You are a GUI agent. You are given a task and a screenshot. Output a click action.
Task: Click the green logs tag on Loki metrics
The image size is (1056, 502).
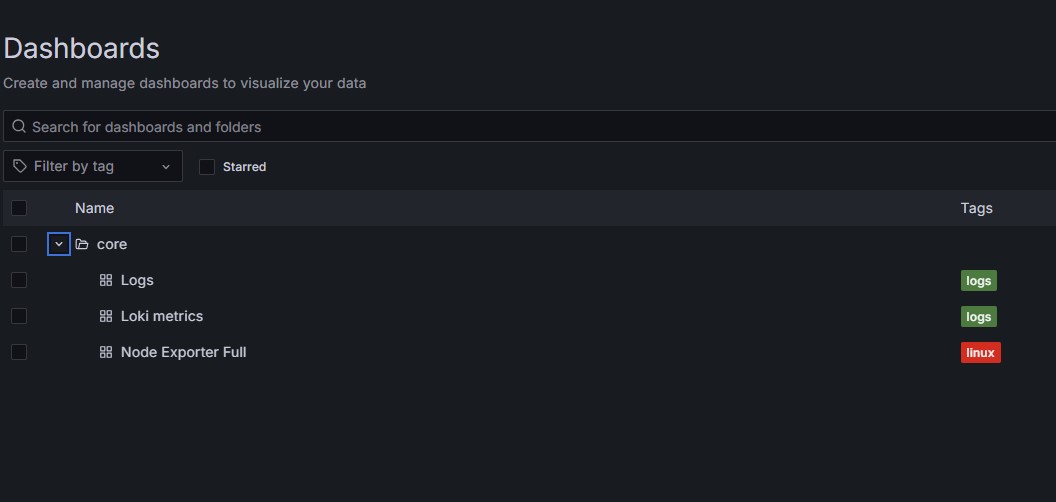(x=979, y=317)
